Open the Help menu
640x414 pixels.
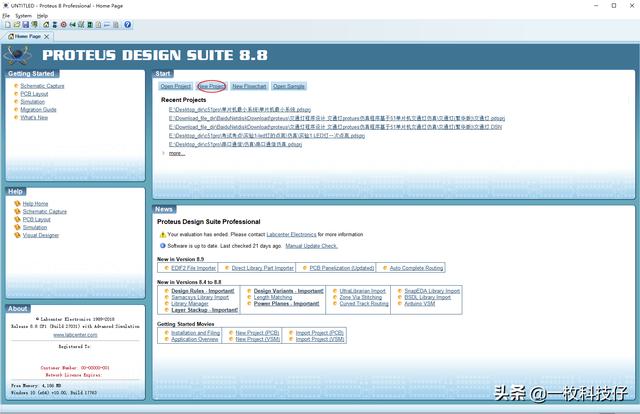[x=42, y=16]
